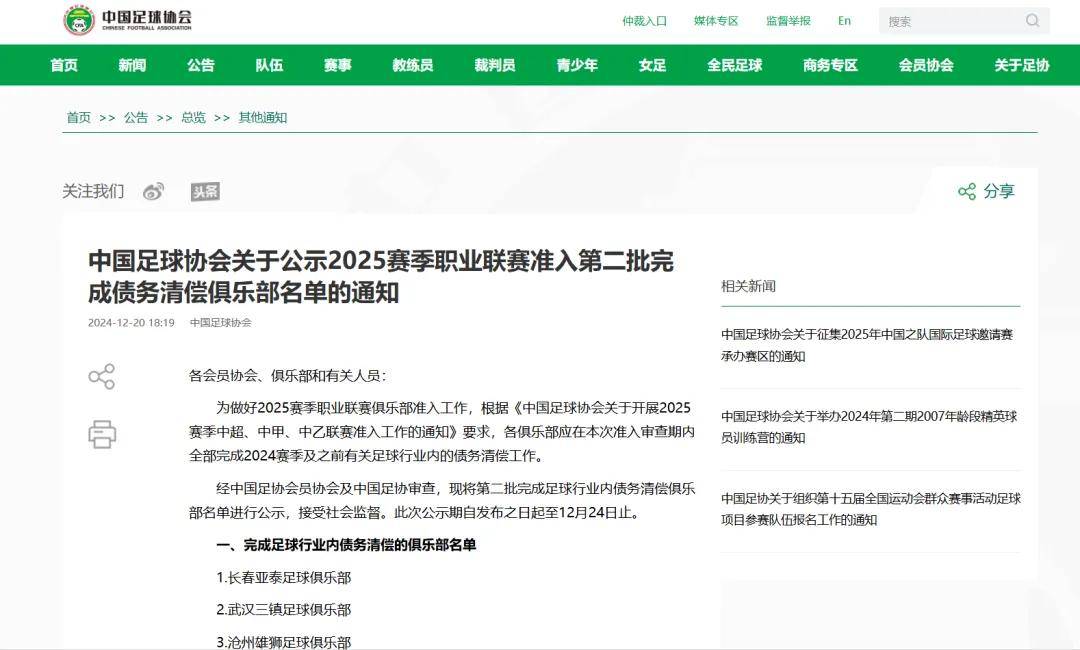Open the Weibo follow icon
The image size is (1080, 650).
click(x=154, y=191)
